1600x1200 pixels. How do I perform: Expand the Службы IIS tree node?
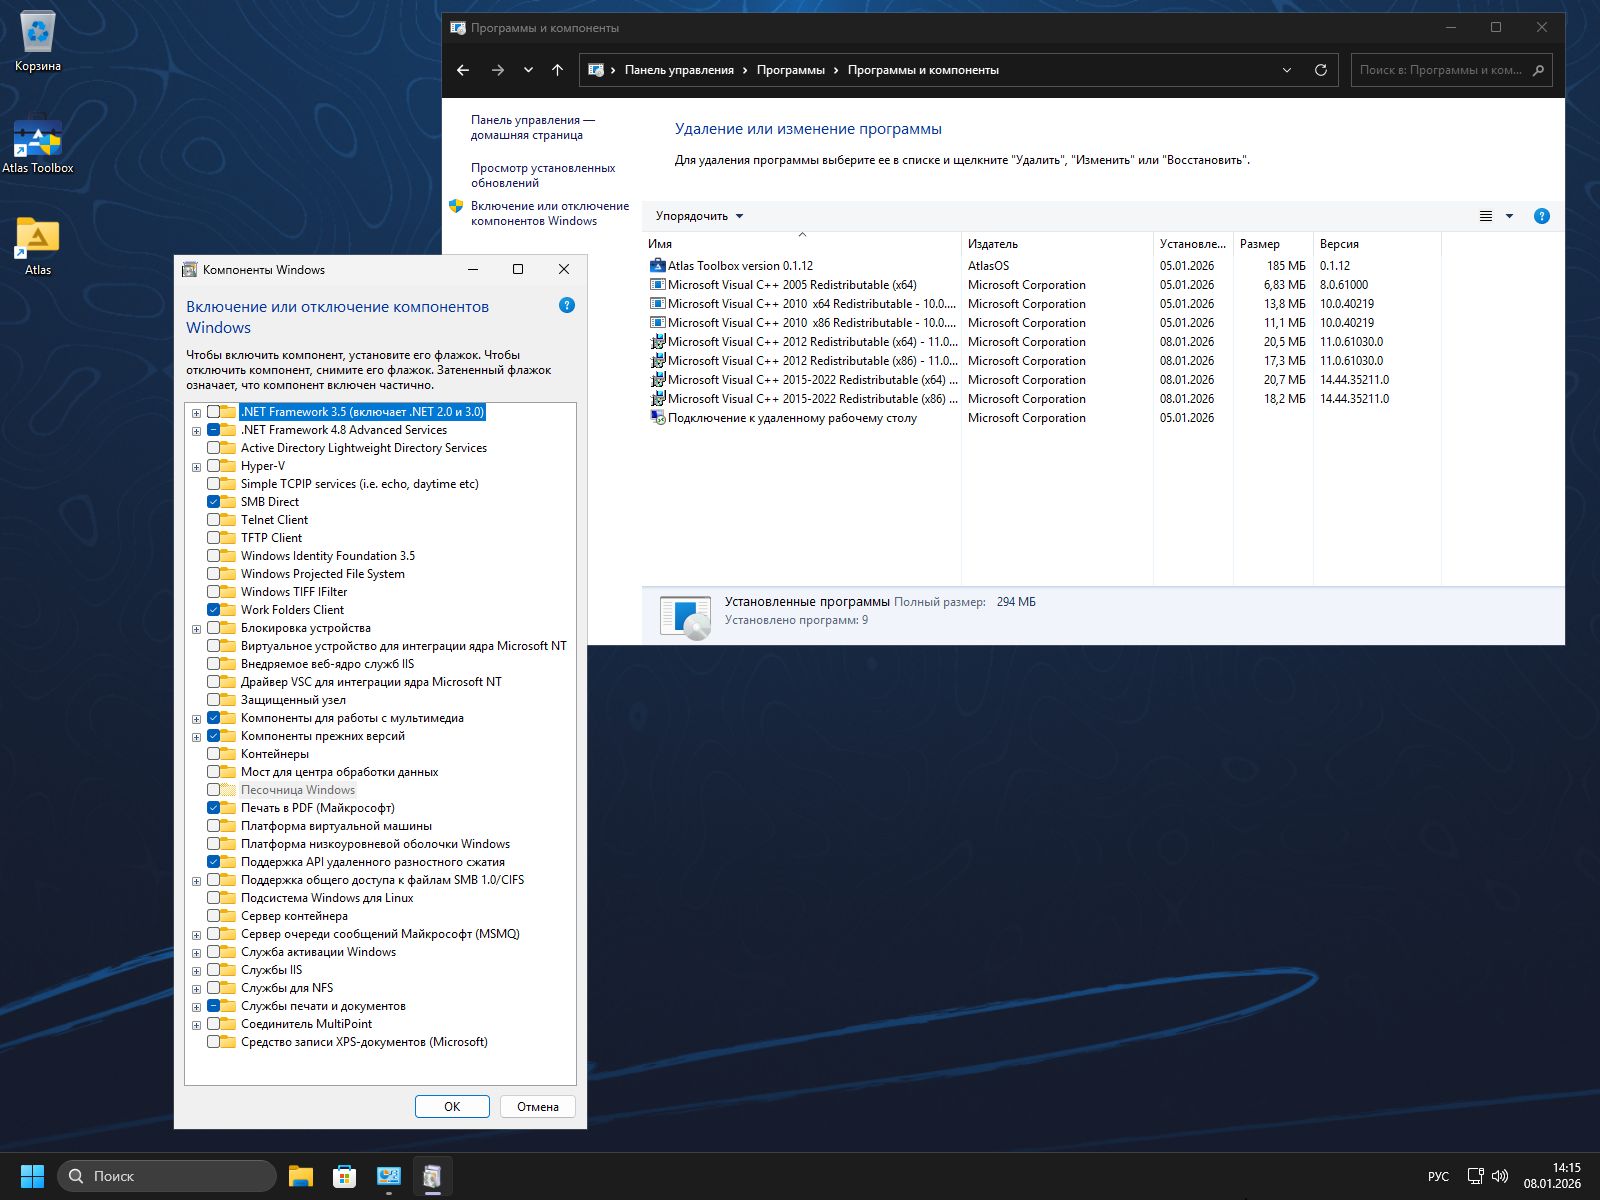197,971
